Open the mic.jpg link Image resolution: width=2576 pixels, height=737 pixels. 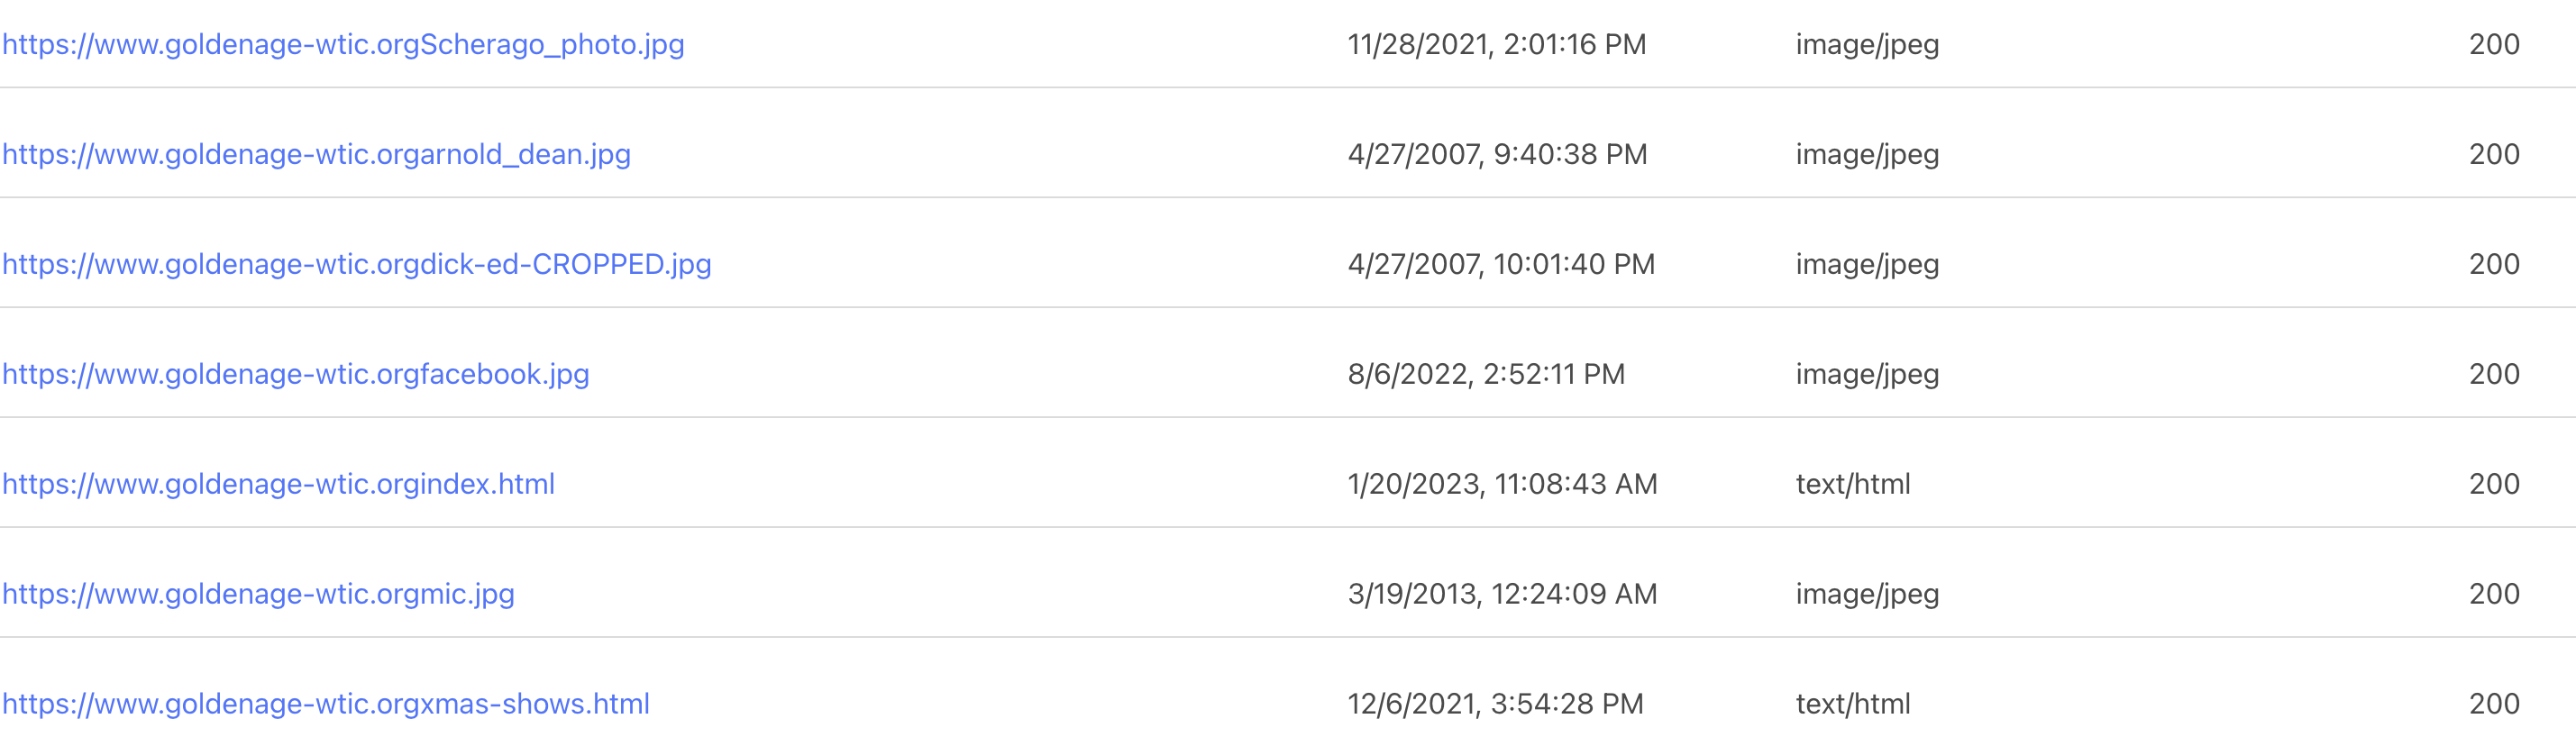258,595
